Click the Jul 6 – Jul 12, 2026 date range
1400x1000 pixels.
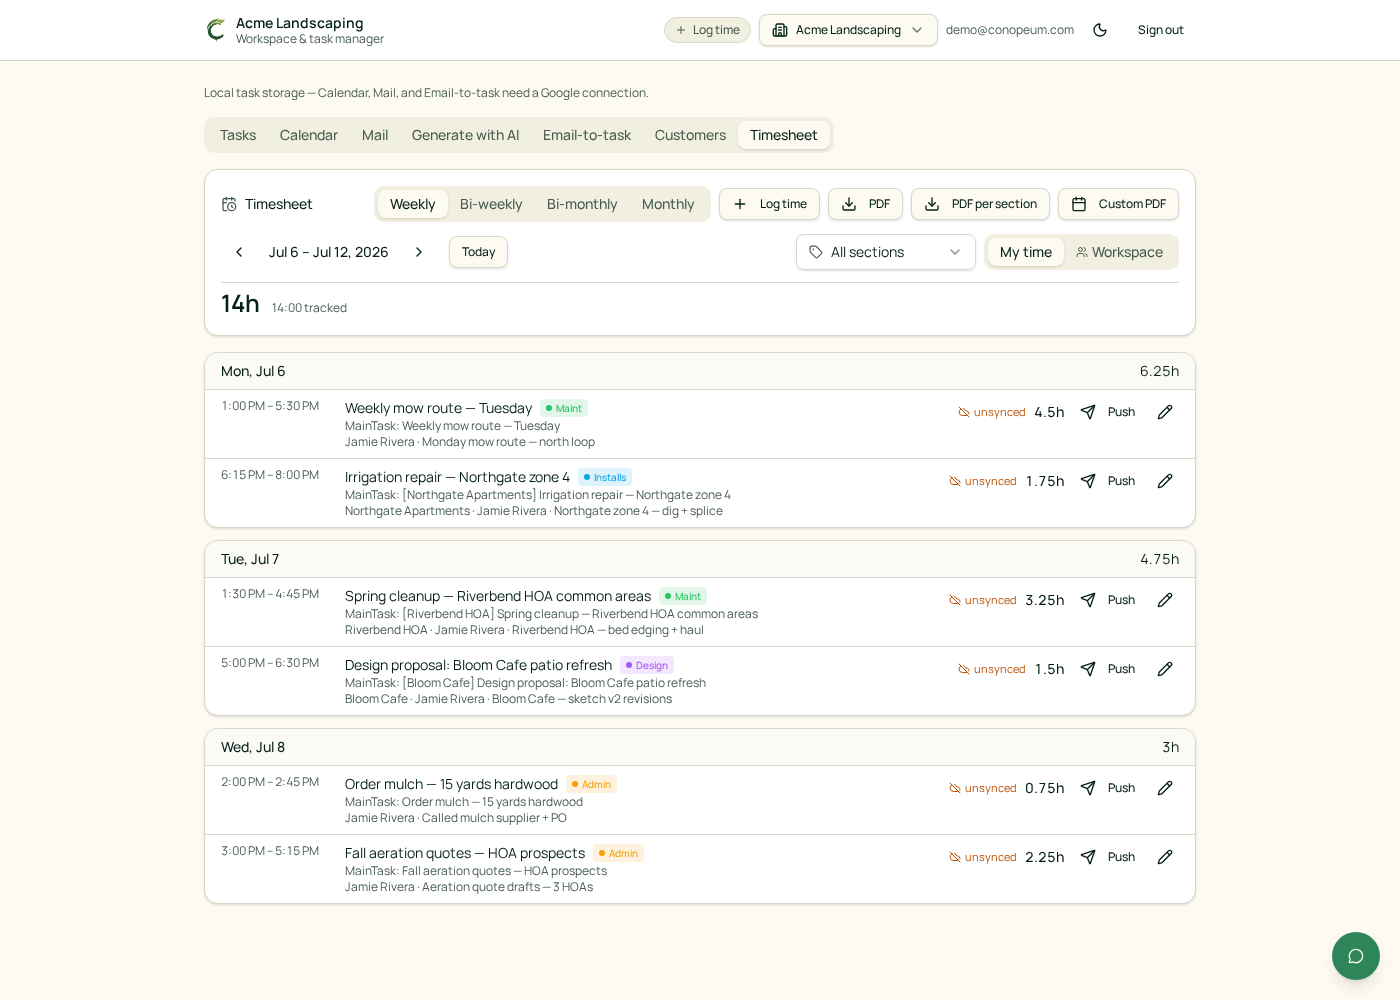click(x=328, y=252)
